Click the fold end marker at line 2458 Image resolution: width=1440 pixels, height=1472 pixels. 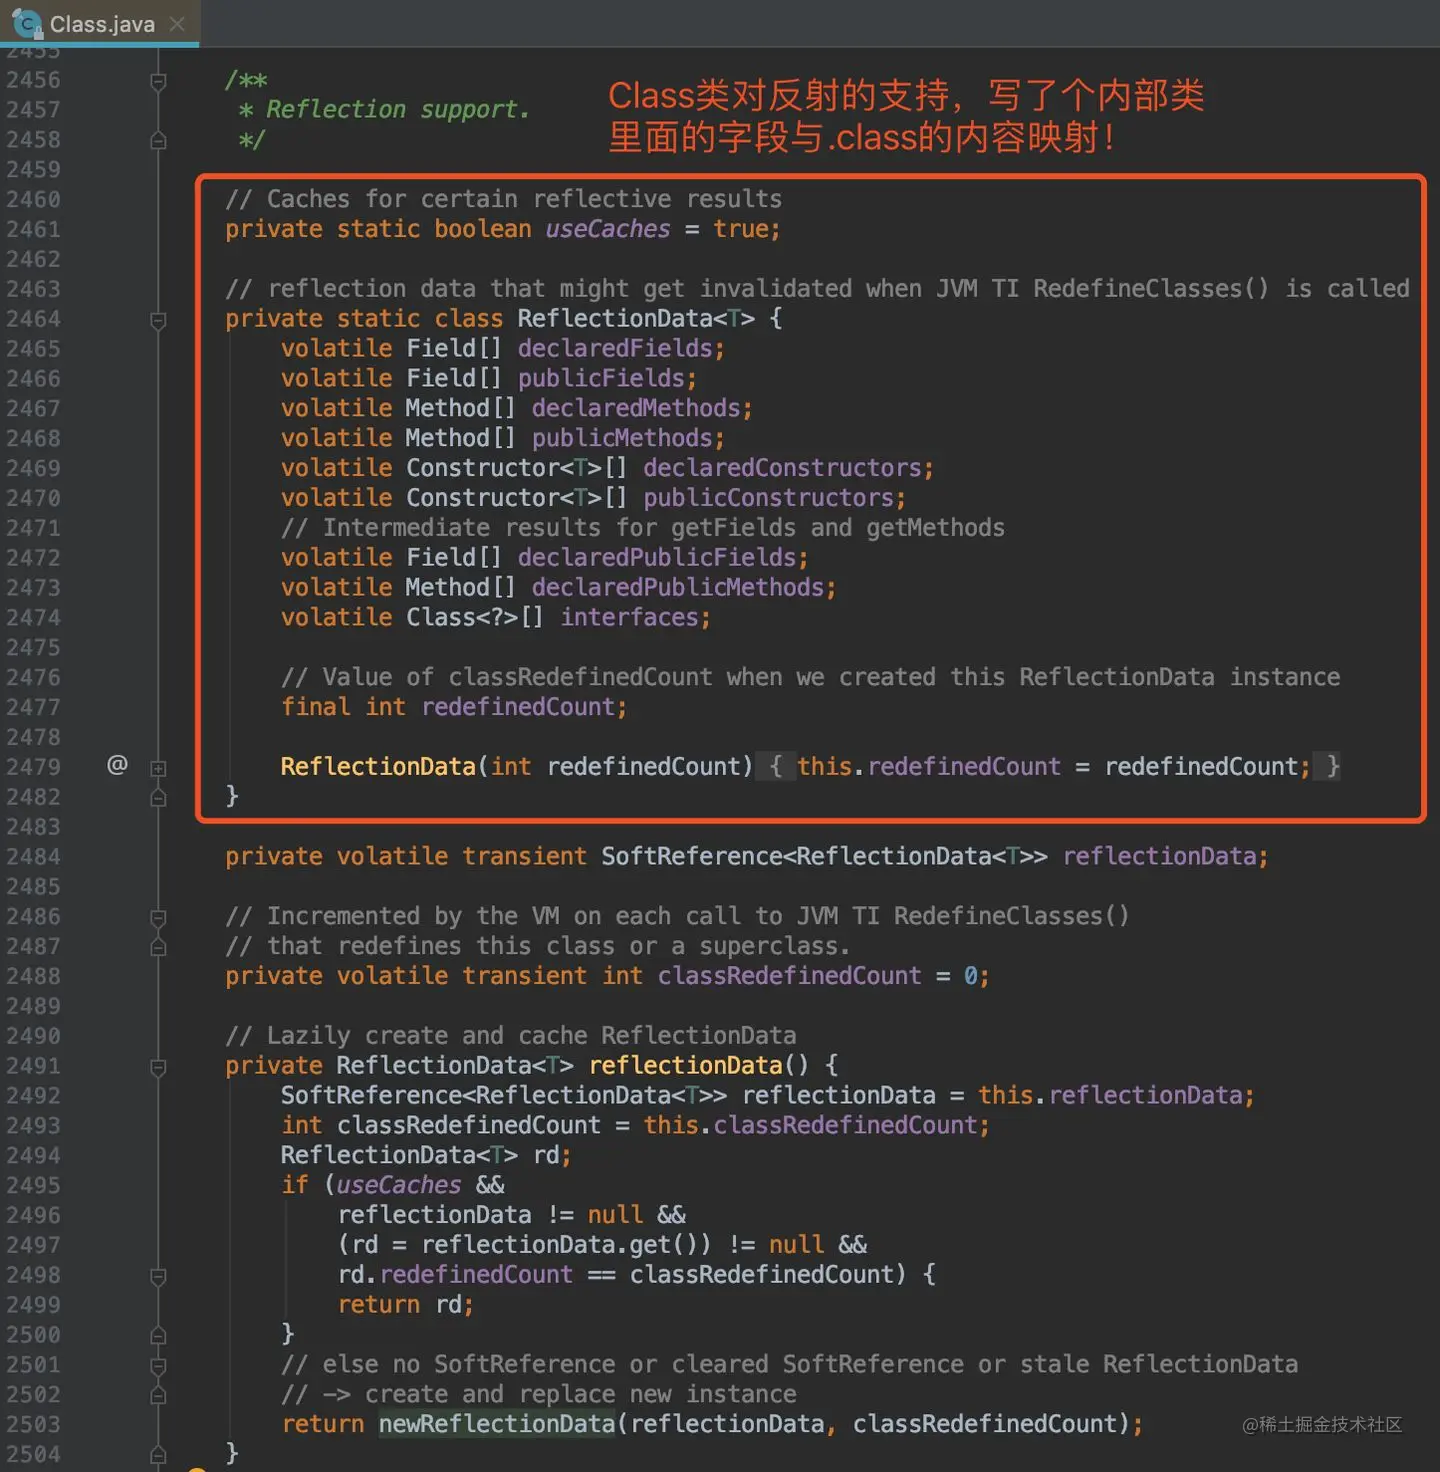(x=158, y=141)
